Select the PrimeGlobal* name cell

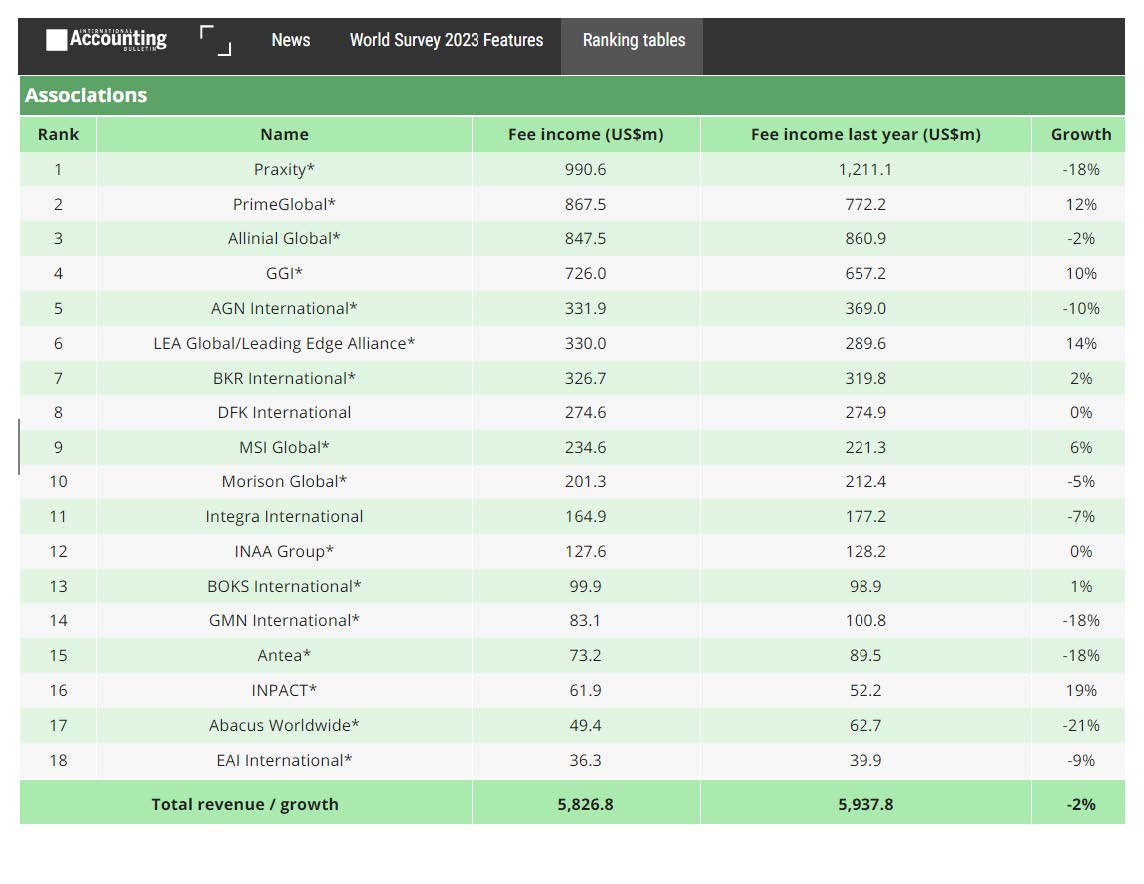(284, 204)
